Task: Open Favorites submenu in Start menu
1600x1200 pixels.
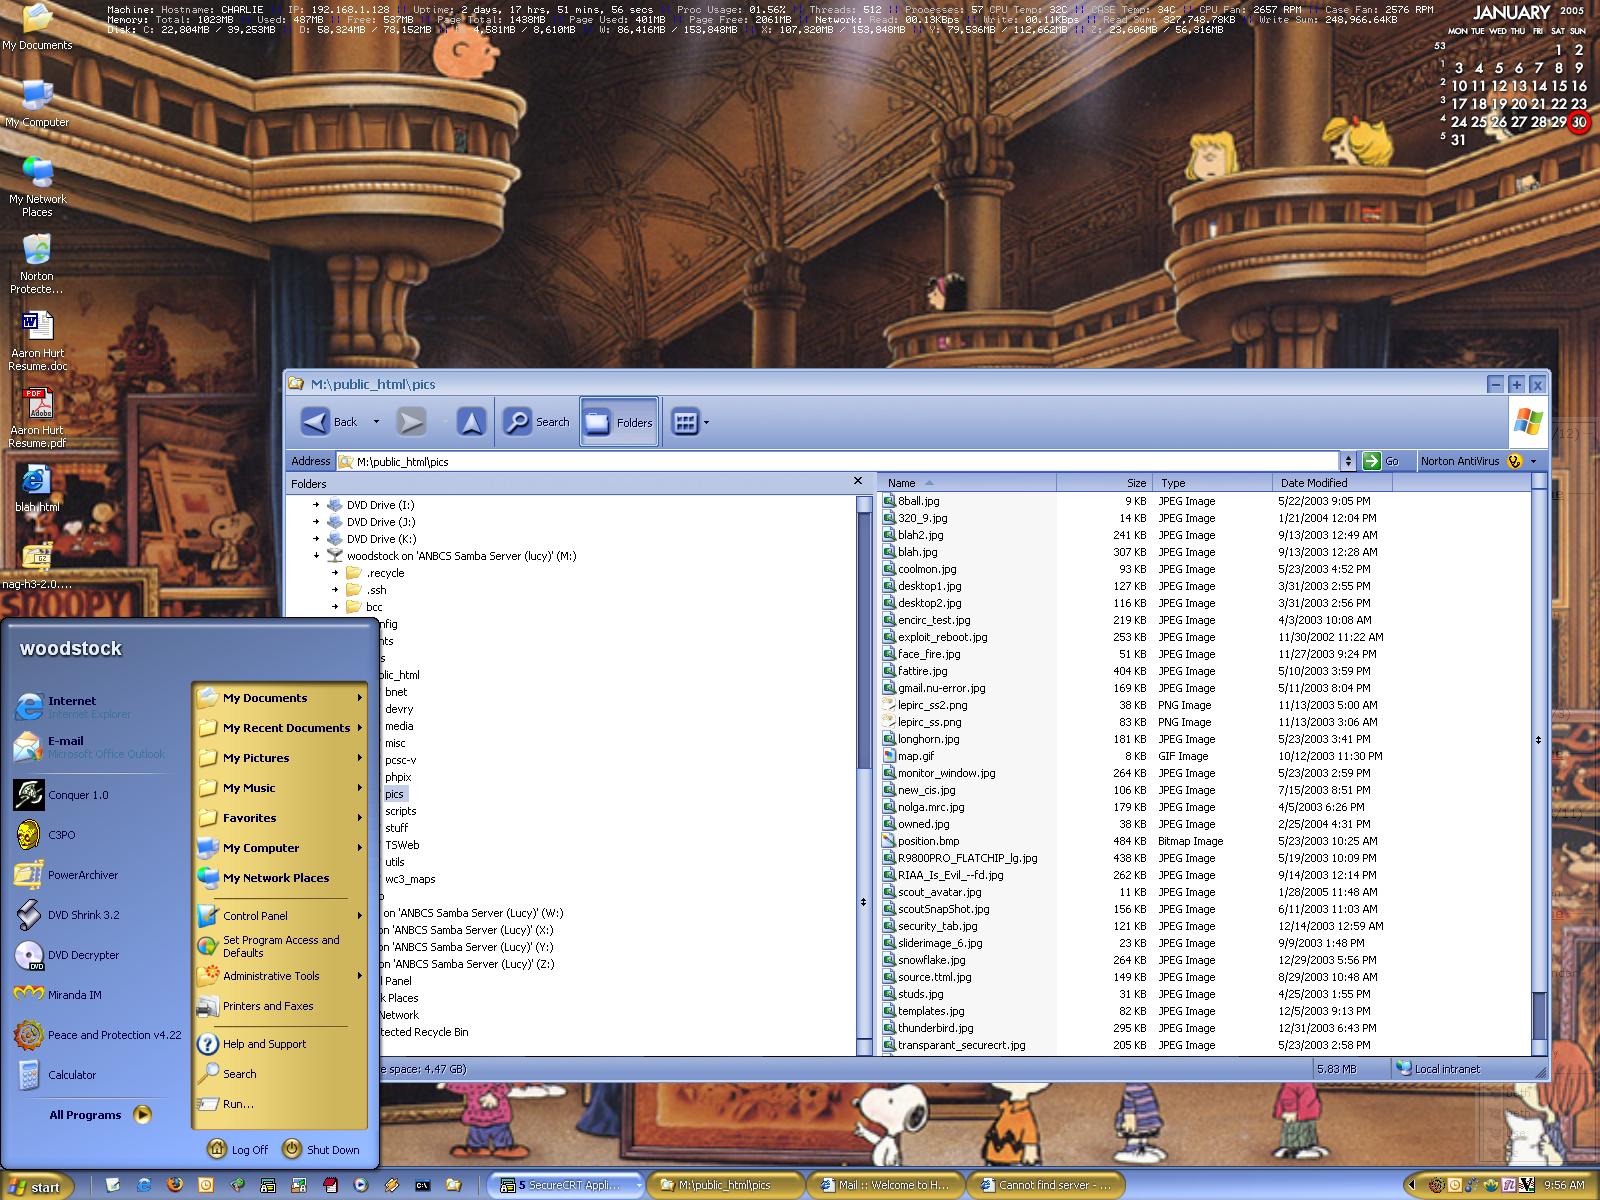Action: [x=281, y=818]
